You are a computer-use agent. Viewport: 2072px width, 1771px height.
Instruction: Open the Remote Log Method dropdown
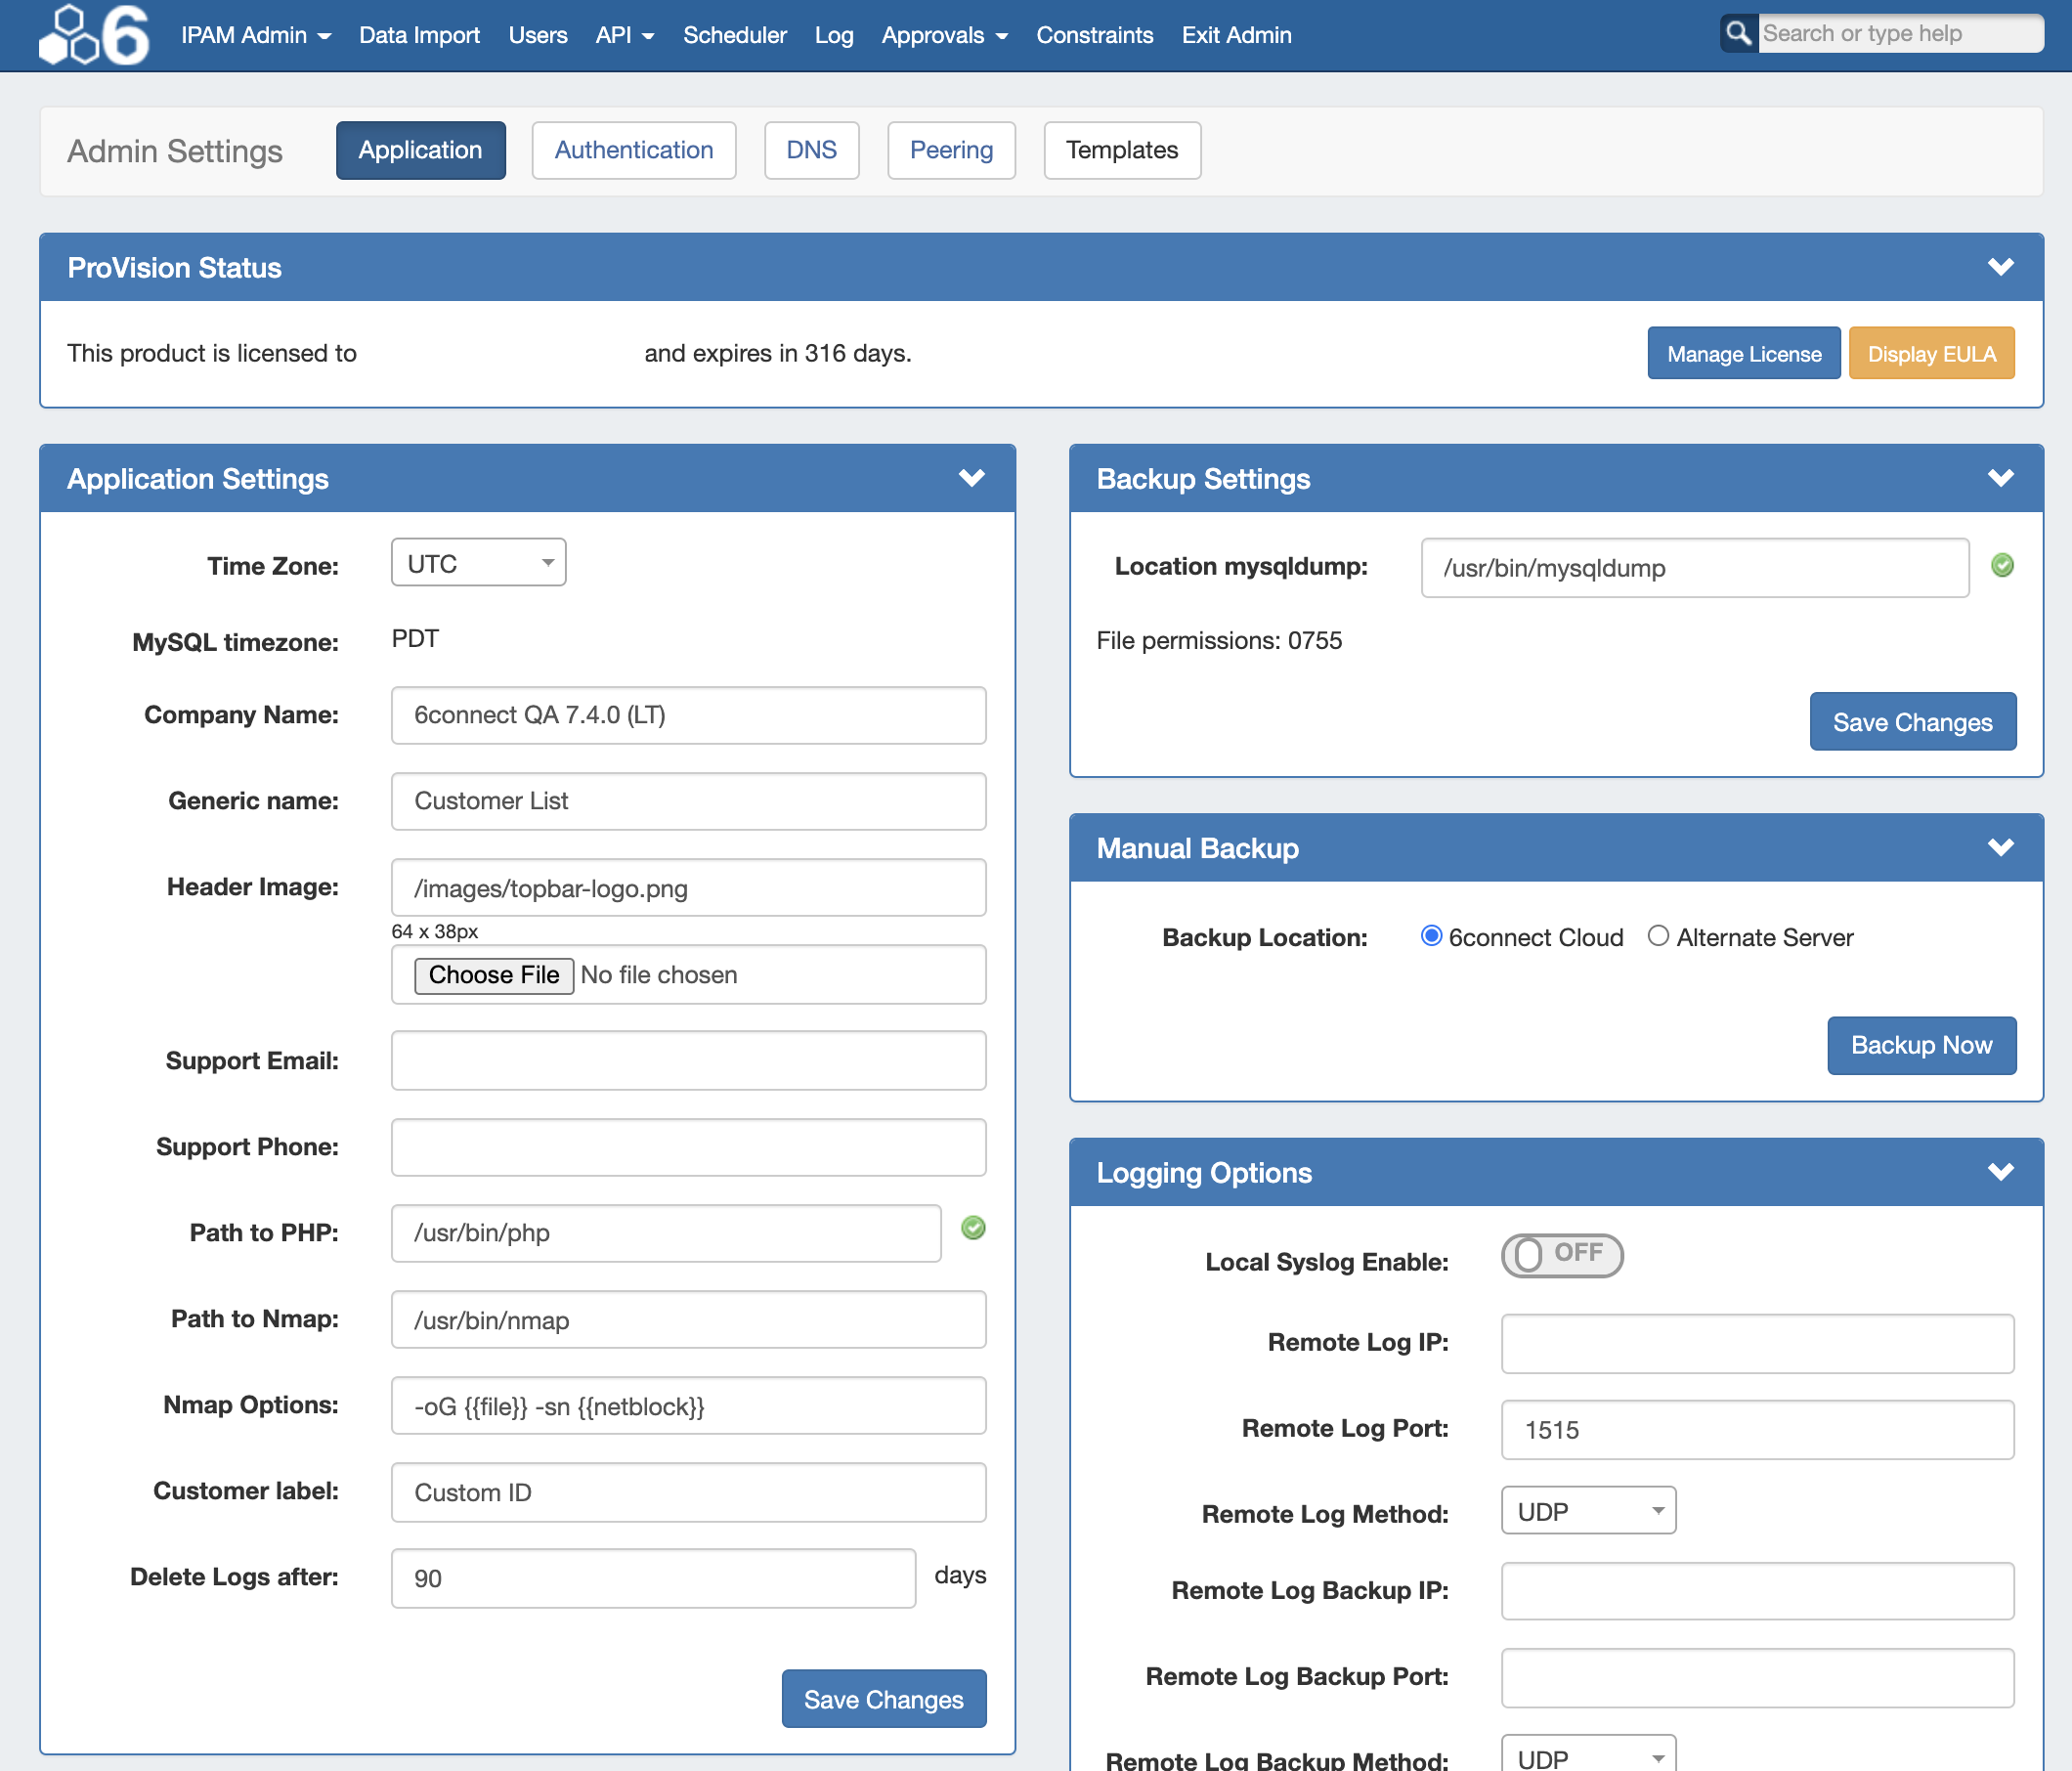point(1587,1511)
